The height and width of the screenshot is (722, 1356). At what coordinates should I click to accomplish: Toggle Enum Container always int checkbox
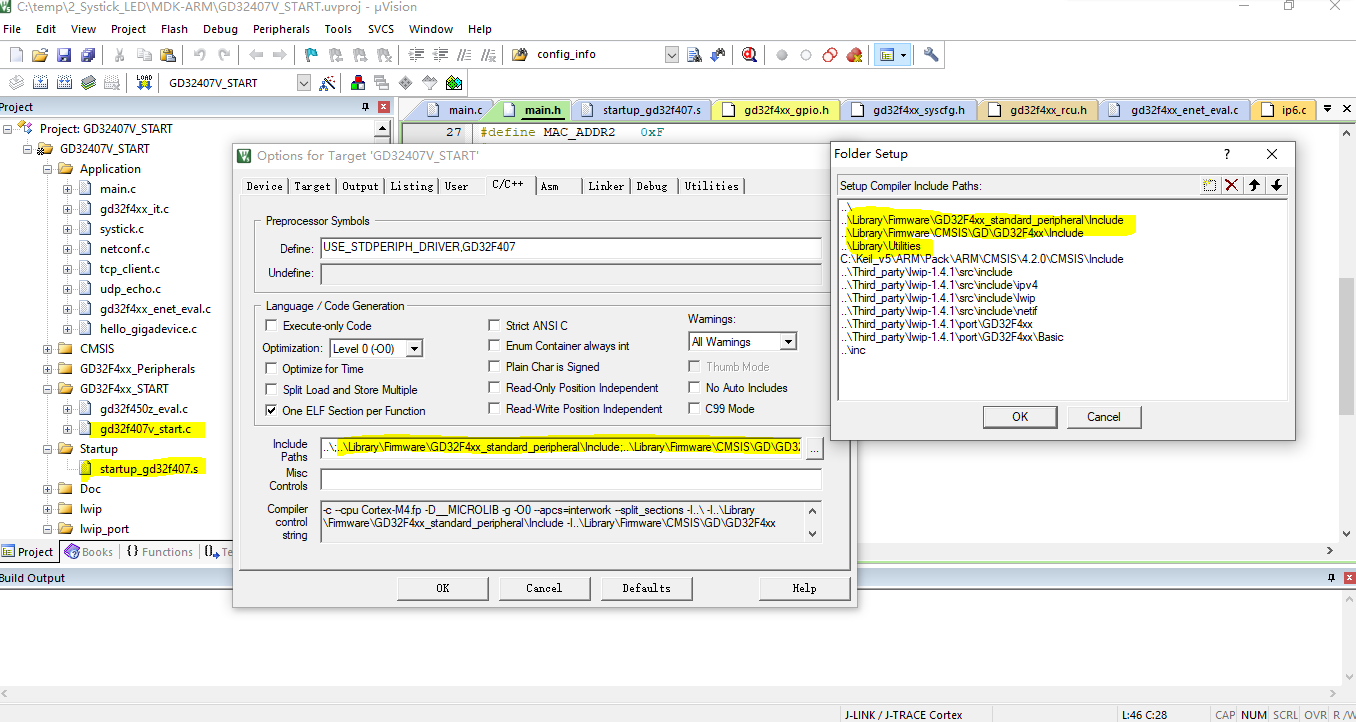pyautogui.click(x=494, y=346)
